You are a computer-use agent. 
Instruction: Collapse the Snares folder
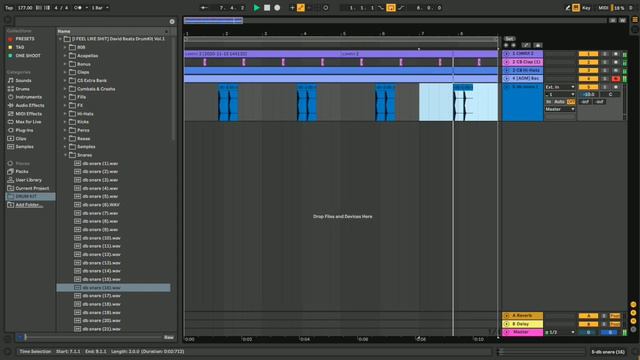click(64, 155)
